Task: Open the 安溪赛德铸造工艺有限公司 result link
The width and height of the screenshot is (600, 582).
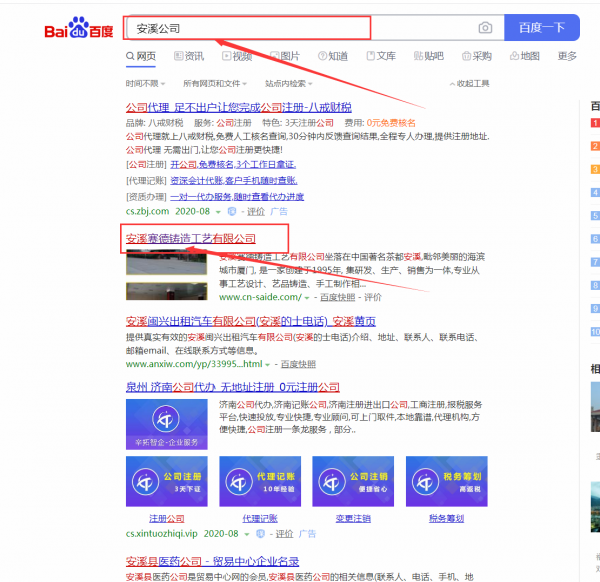Action: (191, 239)
